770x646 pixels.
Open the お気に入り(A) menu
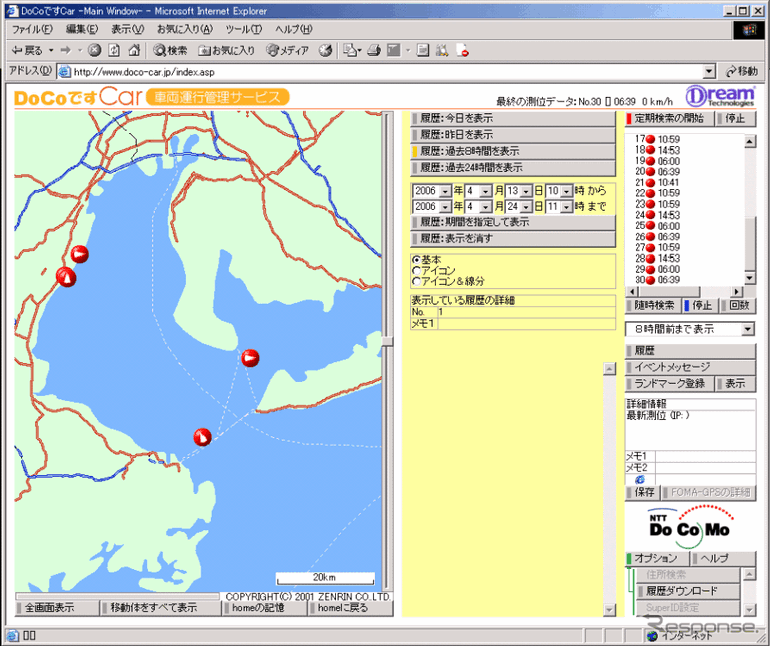click(185, 29)
